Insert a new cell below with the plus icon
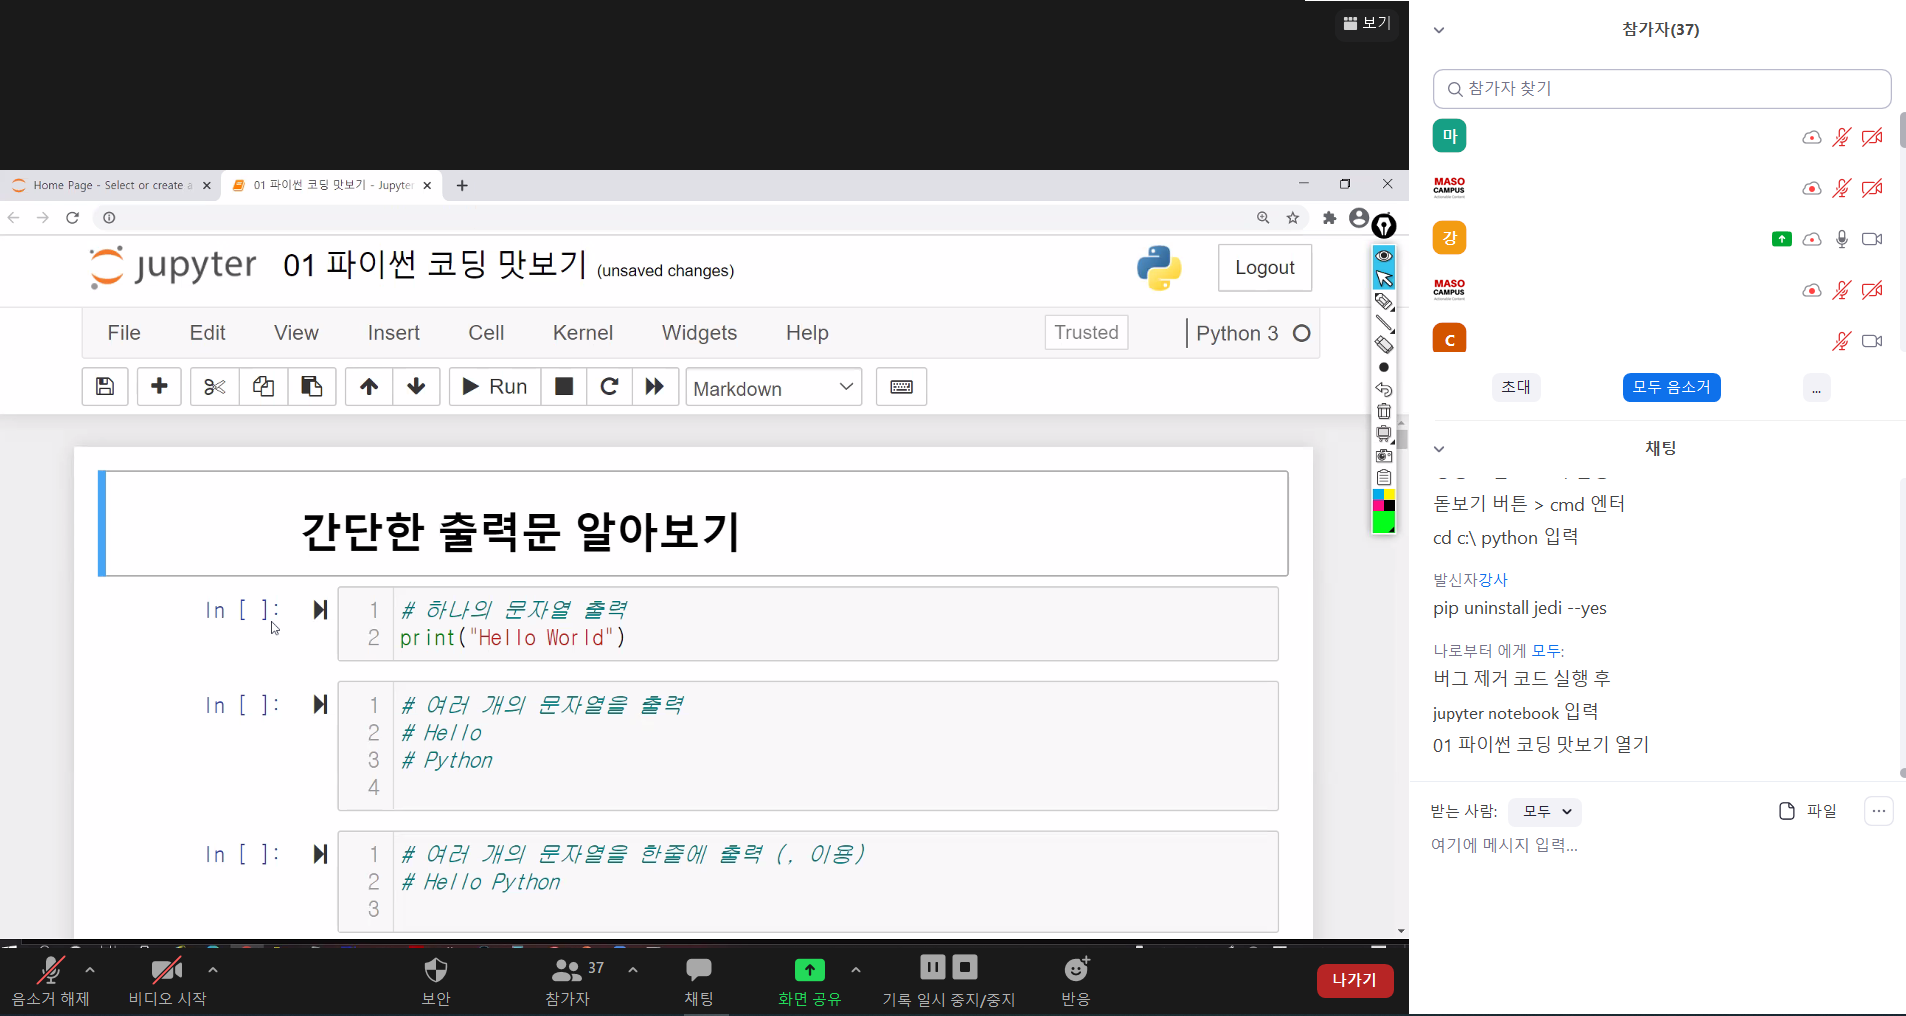1906x1016 pixels. [x=159, y=387]
